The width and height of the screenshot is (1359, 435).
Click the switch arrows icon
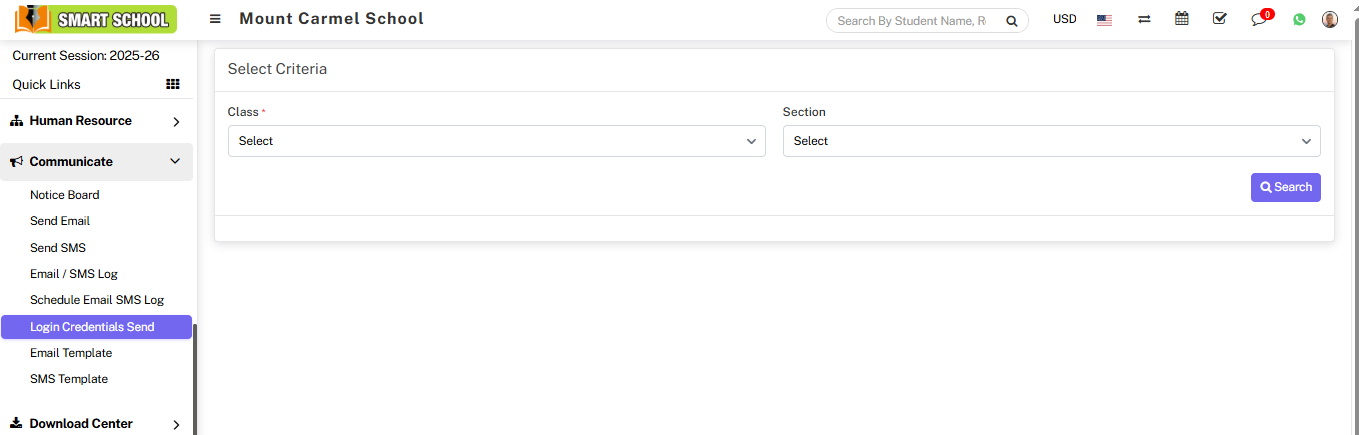(x=1144, y=20)
